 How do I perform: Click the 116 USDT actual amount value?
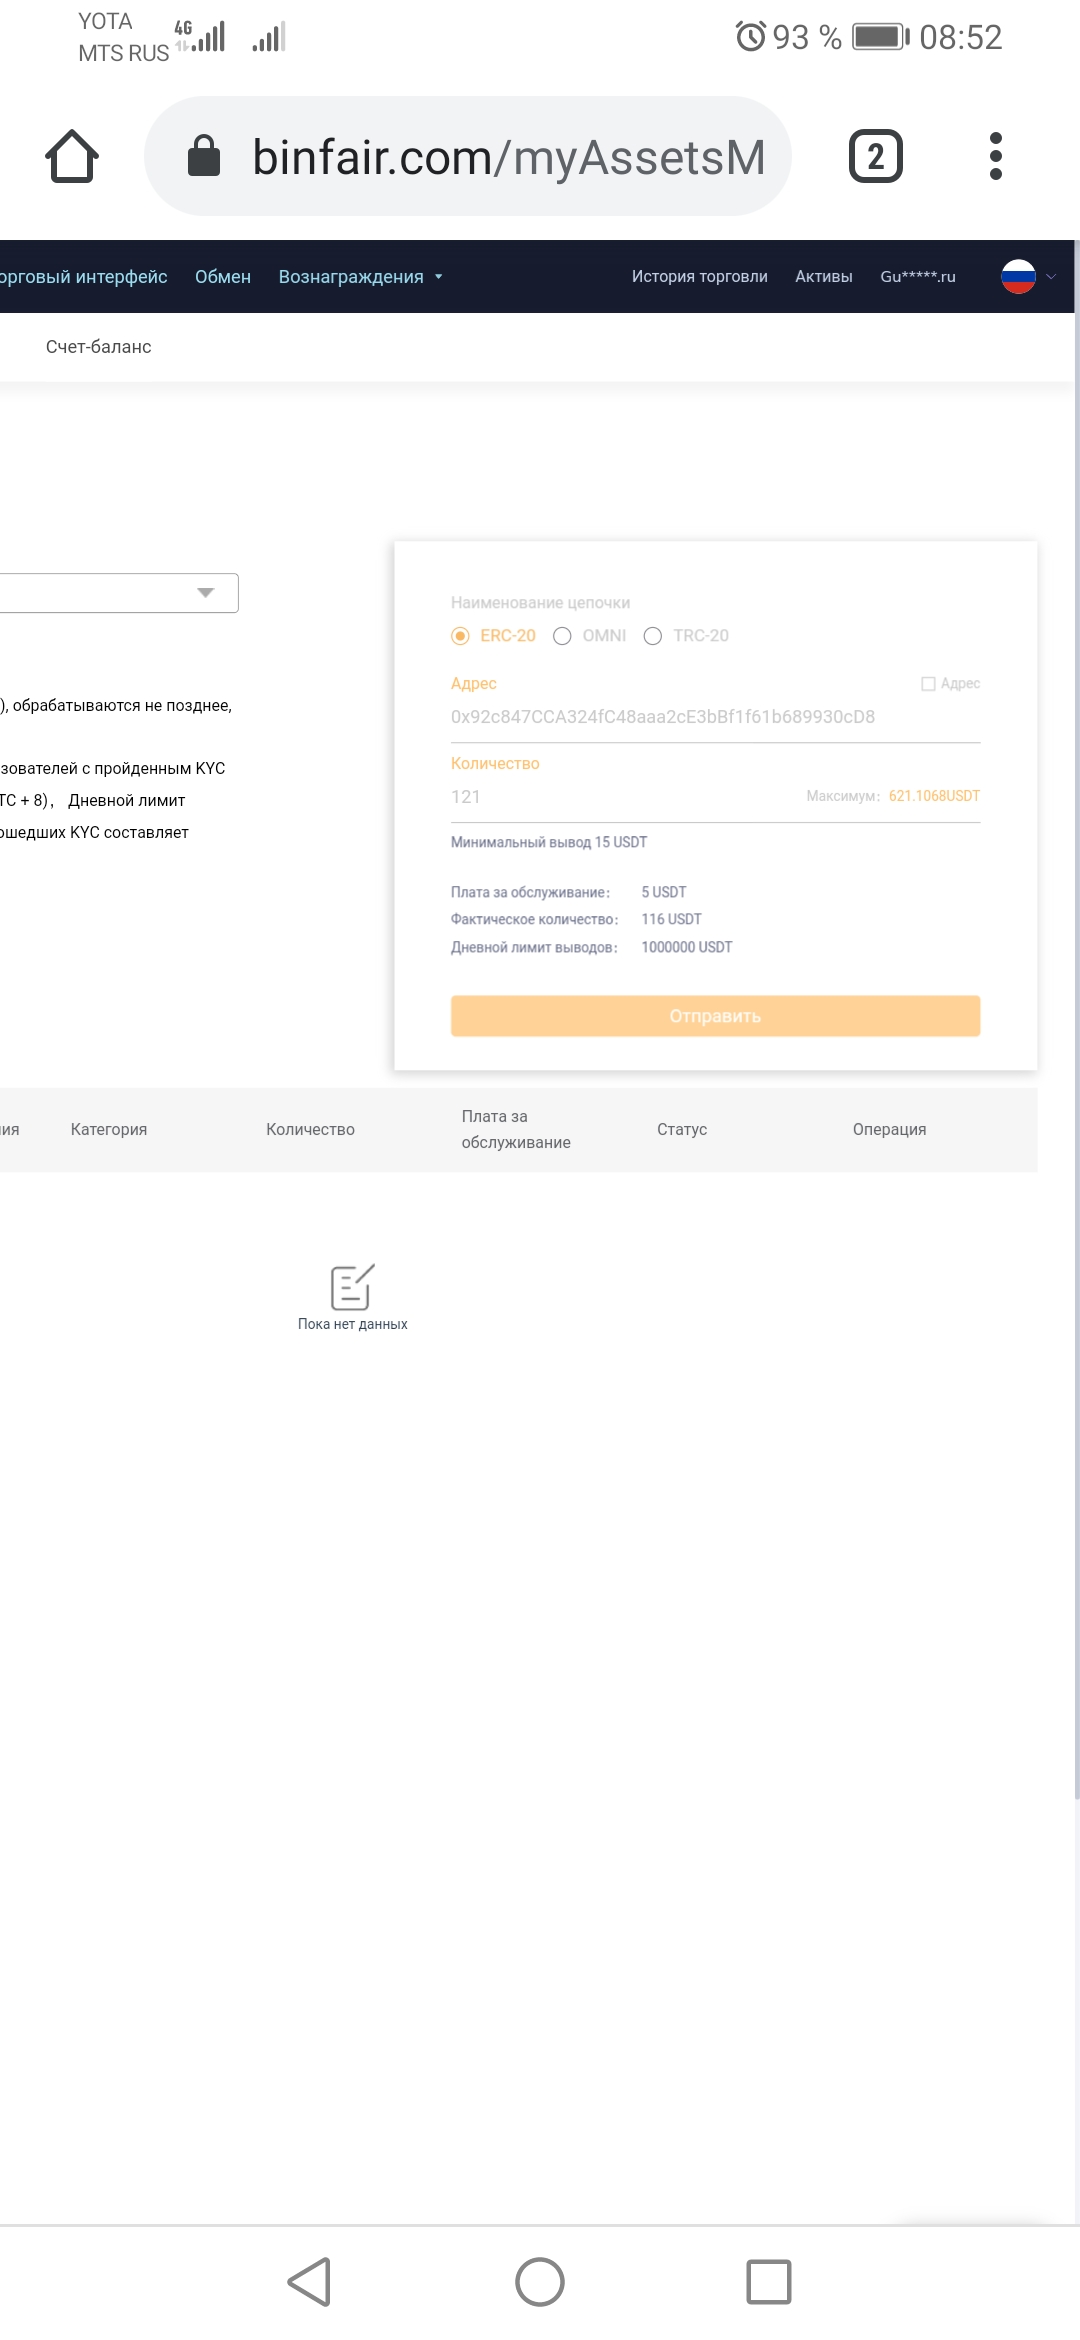pyautogui.click(x=671, y=919)
